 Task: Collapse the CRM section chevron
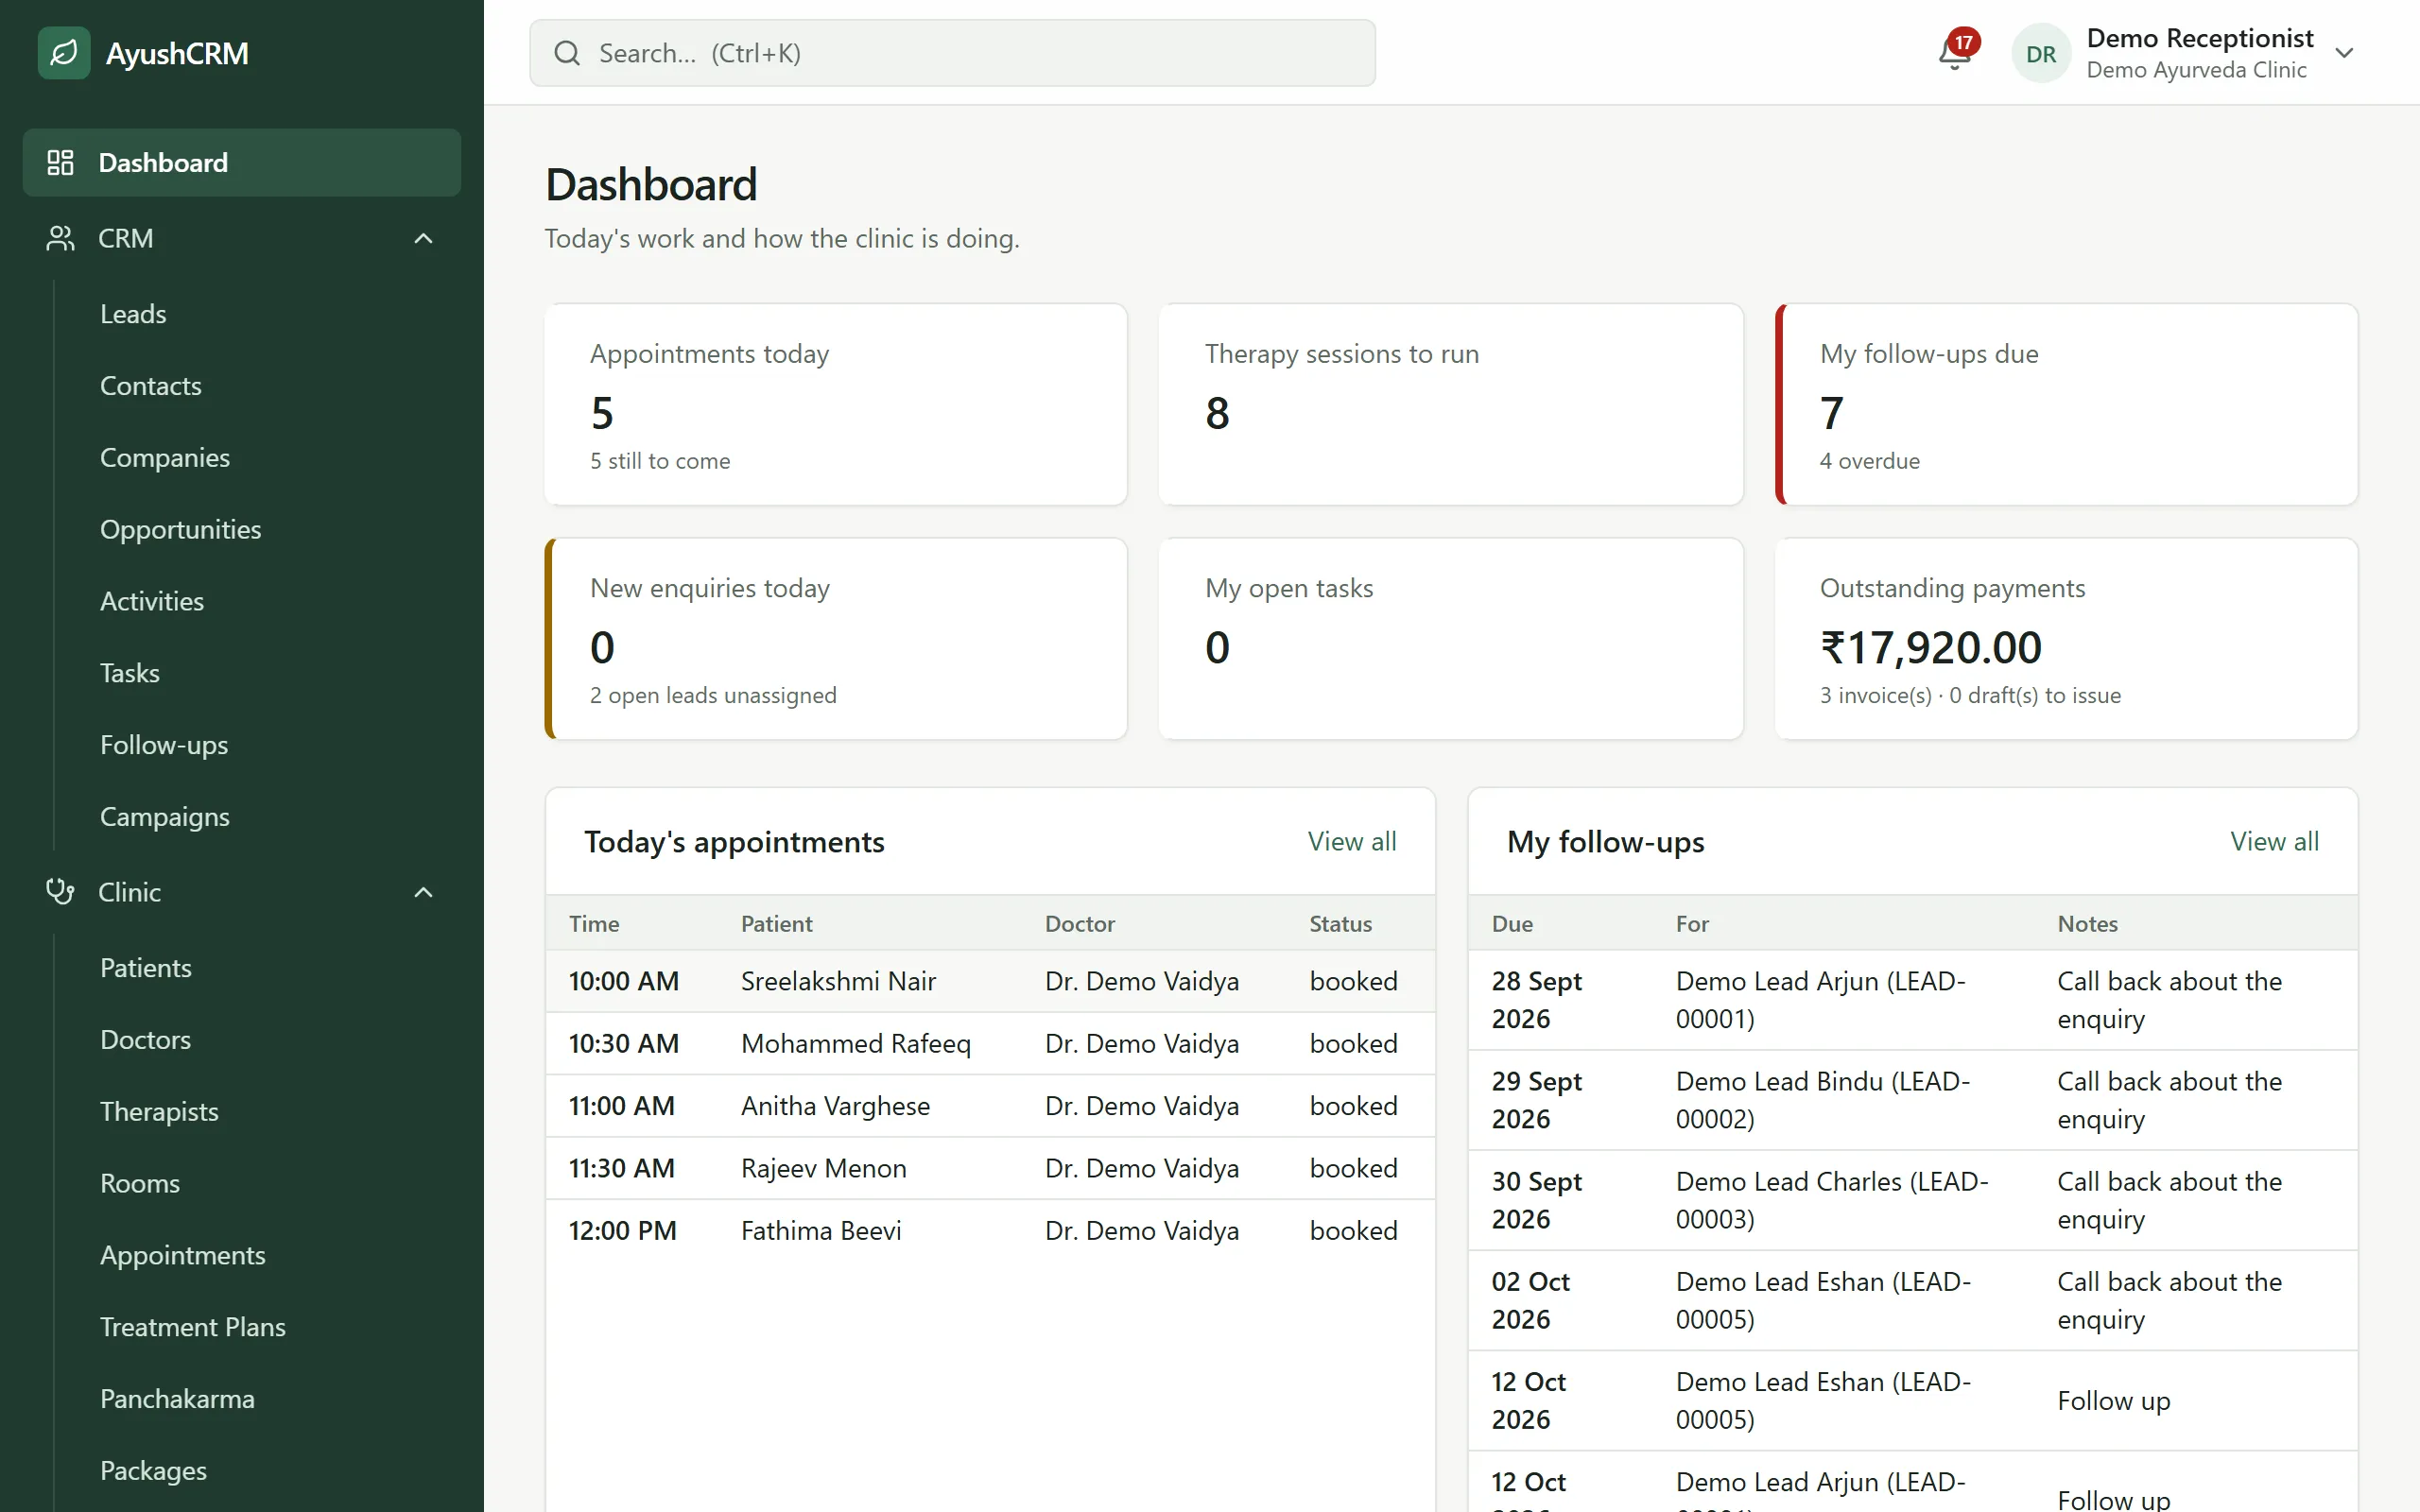(x=423, y=238)
